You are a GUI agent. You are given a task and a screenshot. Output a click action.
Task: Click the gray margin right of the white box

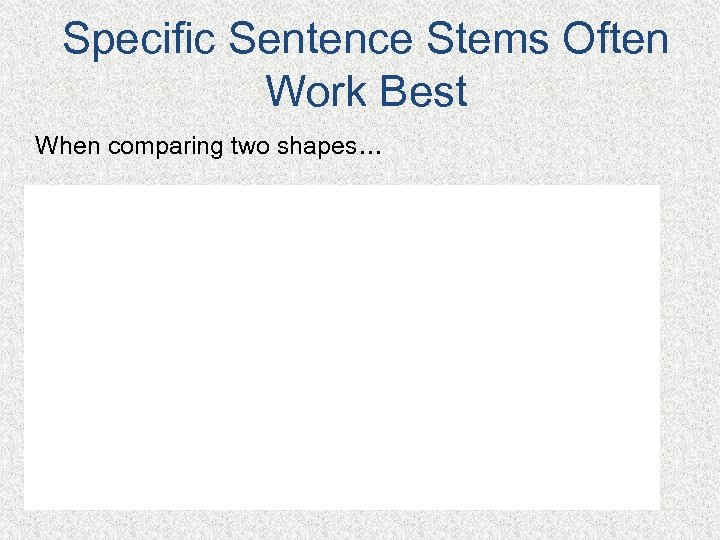coord(690,347)
